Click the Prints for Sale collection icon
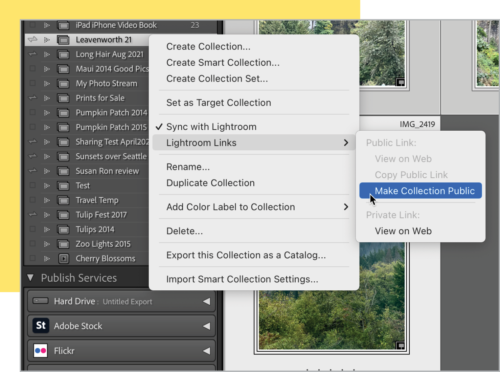 63,98
